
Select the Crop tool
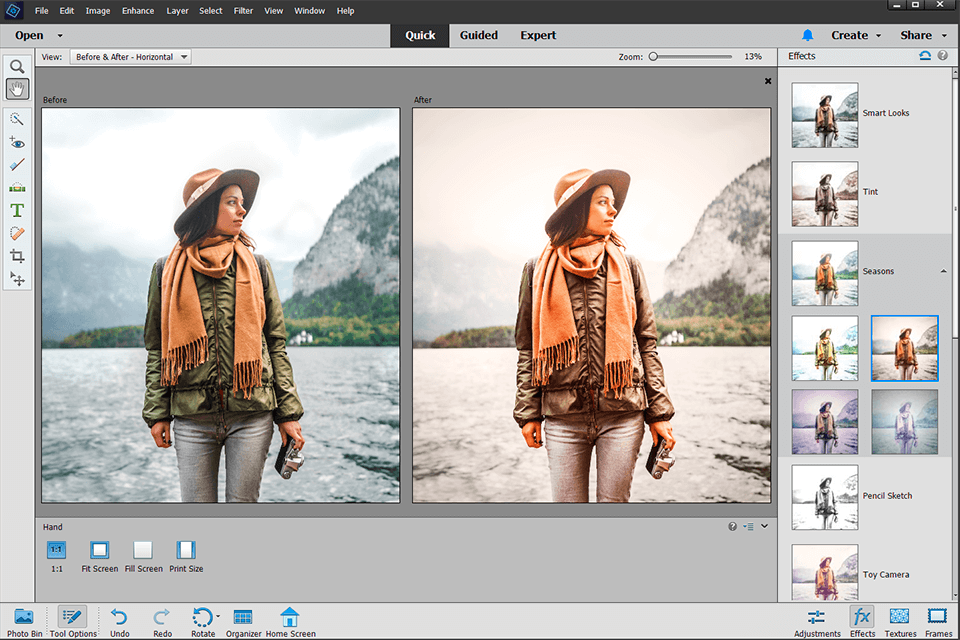(x=17, y=256)
